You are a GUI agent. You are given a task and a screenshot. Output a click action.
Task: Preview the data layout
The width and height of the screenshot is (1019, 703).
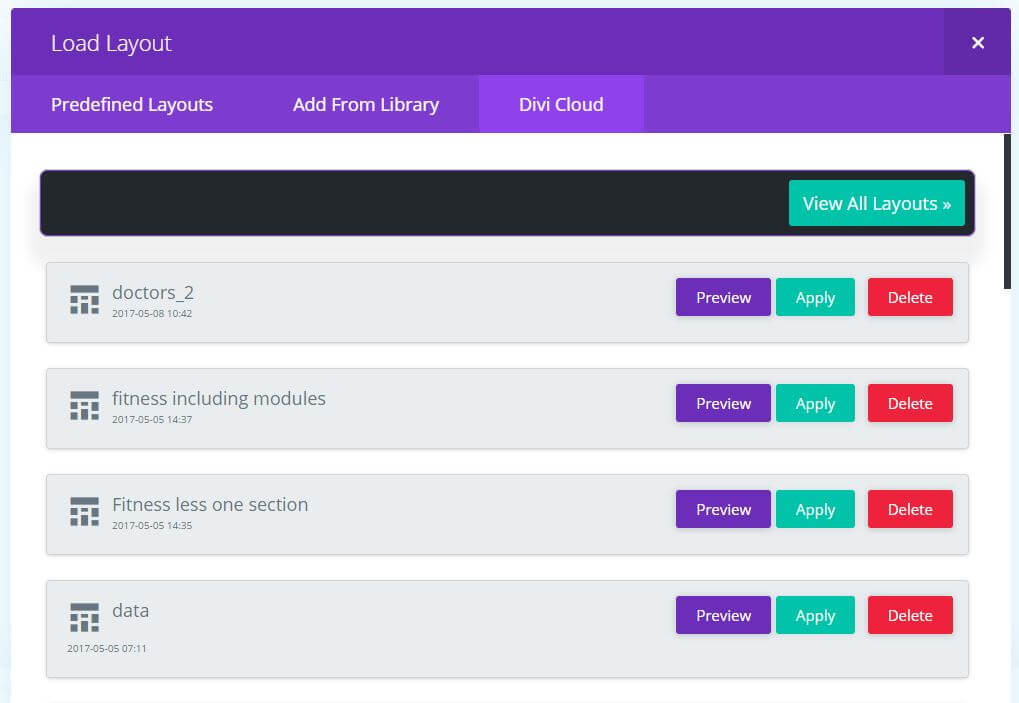click(723, 615)
